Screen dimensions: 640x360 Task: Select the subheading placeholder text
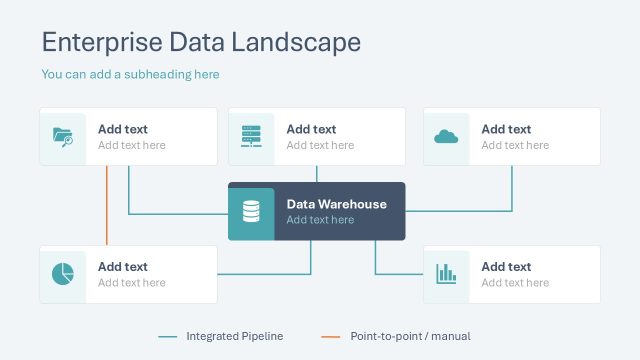point(131,74)
